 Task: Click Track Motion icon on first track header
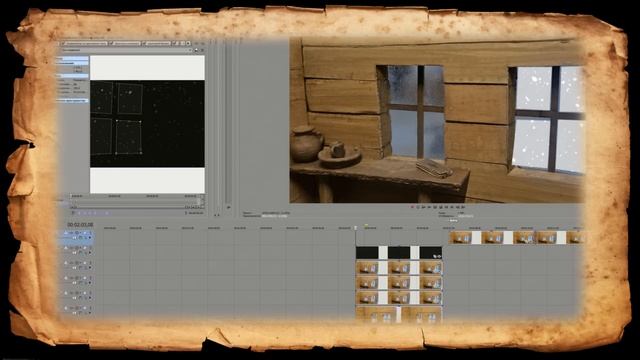71,233
